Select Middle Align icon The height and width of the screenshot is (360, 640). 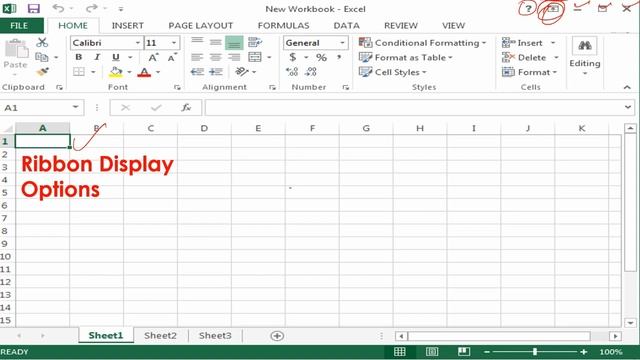click(216, 42)
